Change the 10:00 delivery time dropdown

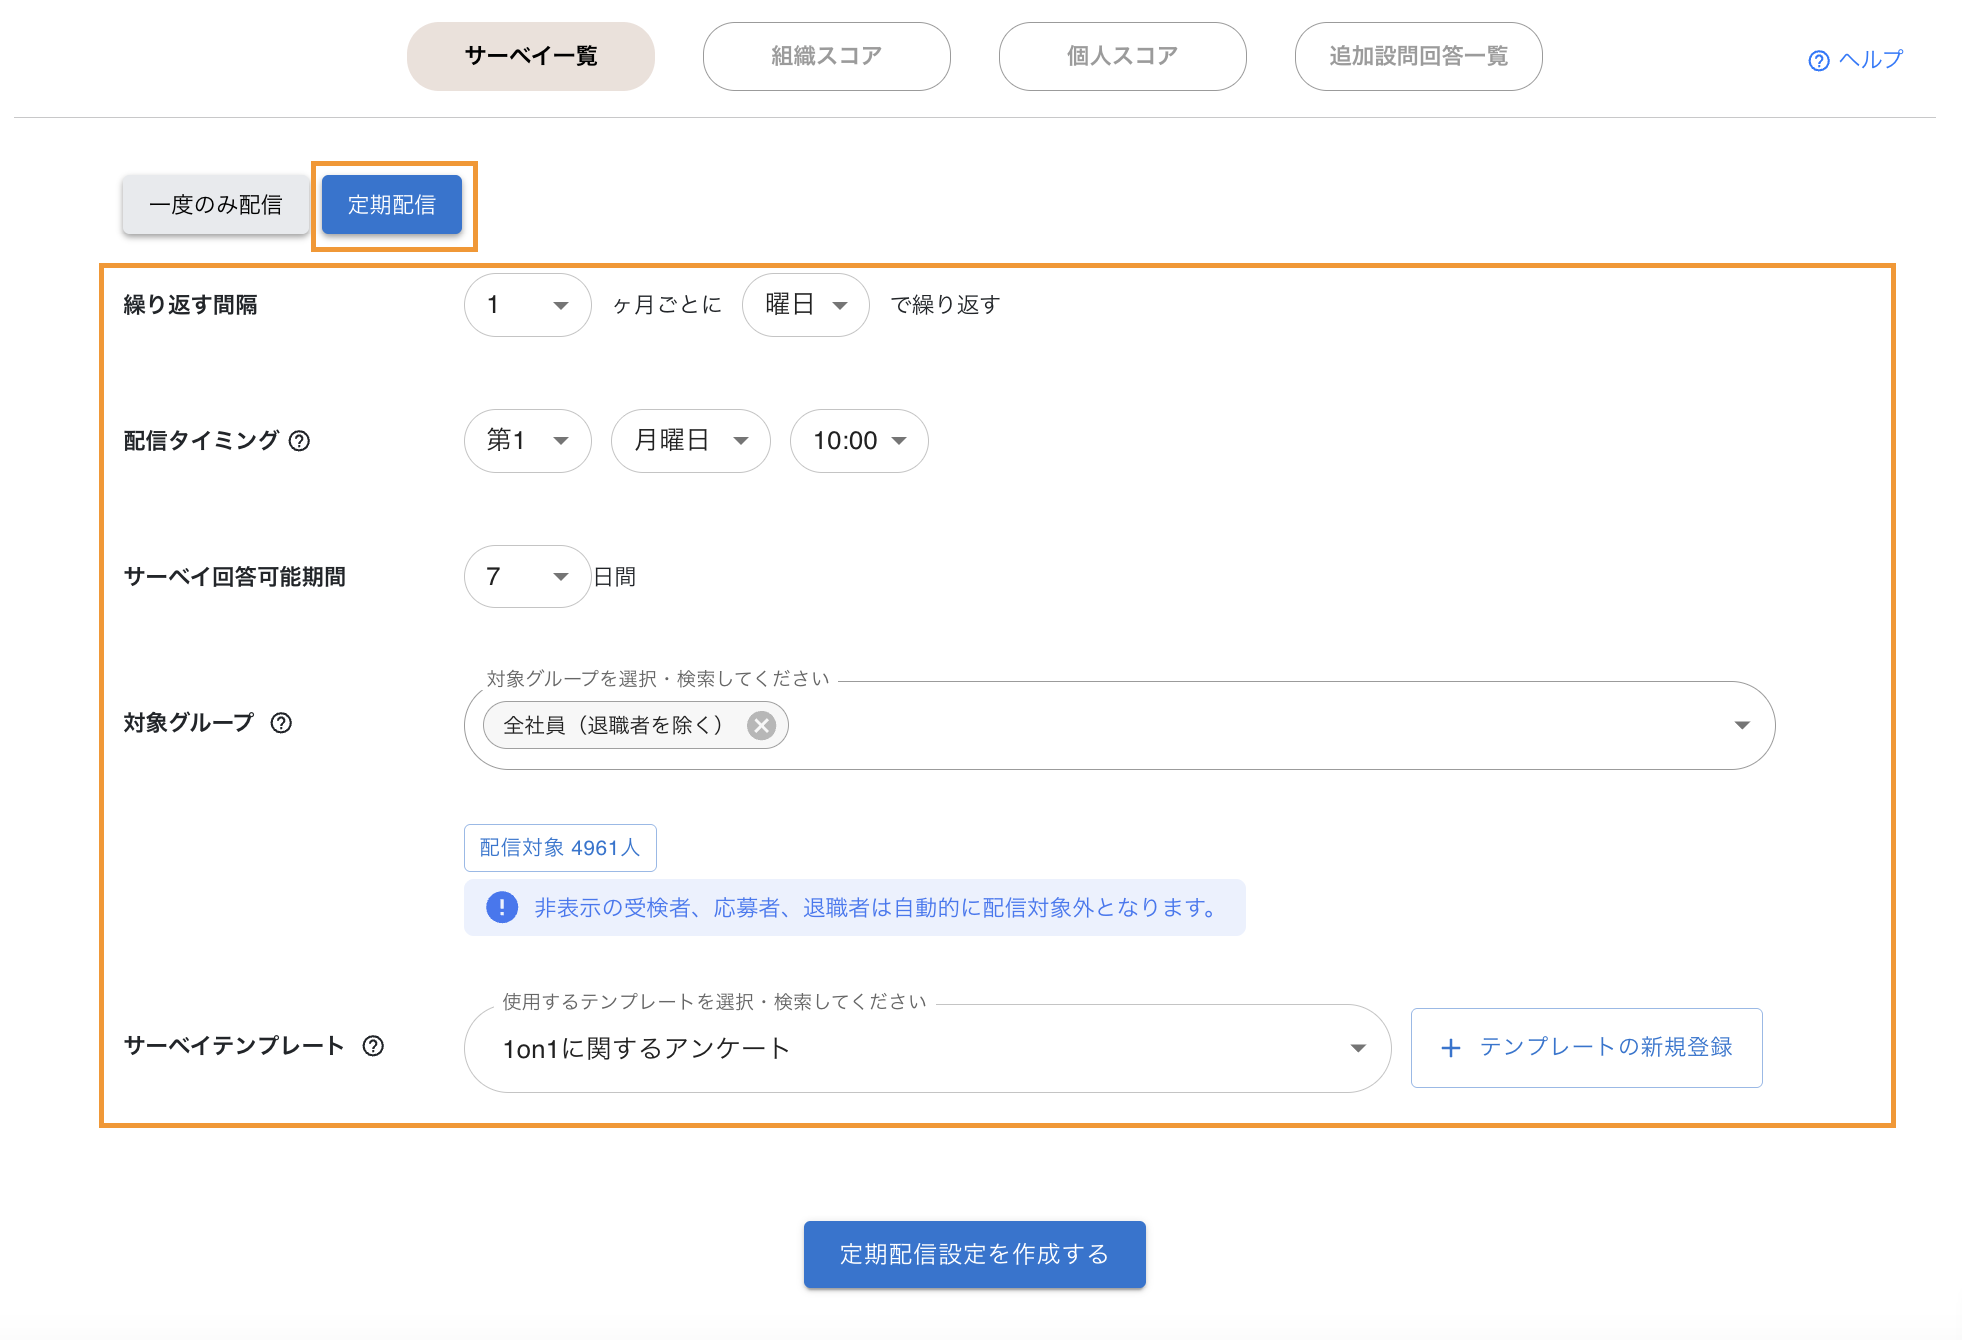pyautogui.click(x=858, y=441)
